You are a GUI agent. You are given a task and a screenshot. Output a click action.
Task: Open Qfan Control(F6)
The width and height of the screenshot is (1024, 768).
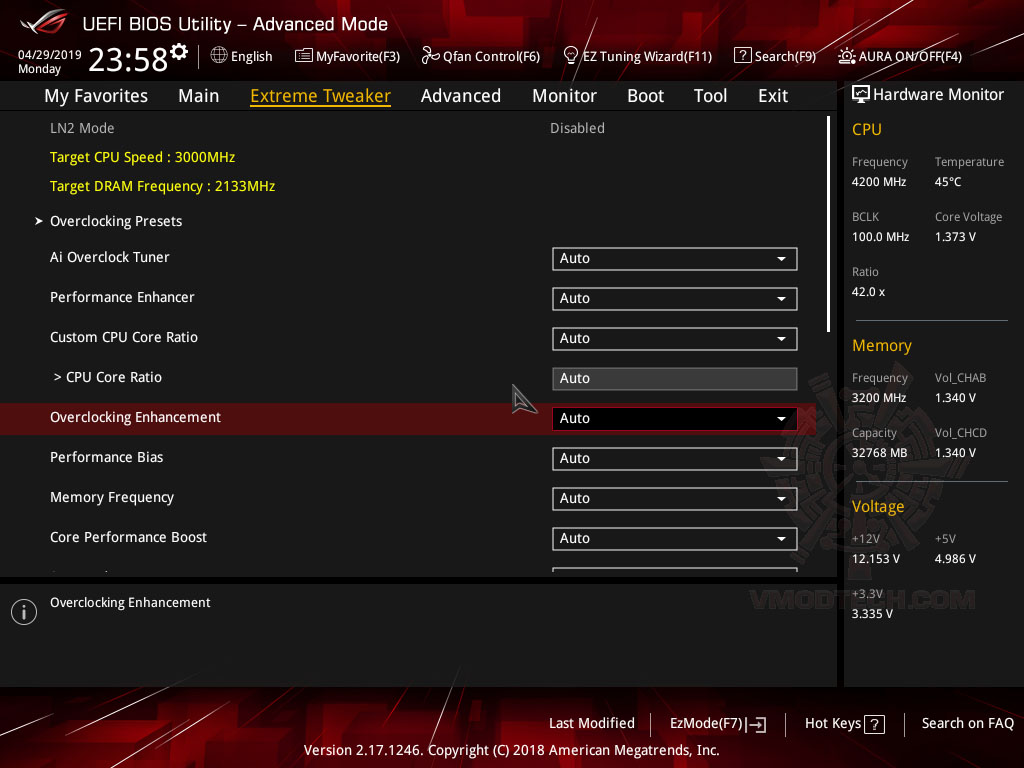[481, 56]
